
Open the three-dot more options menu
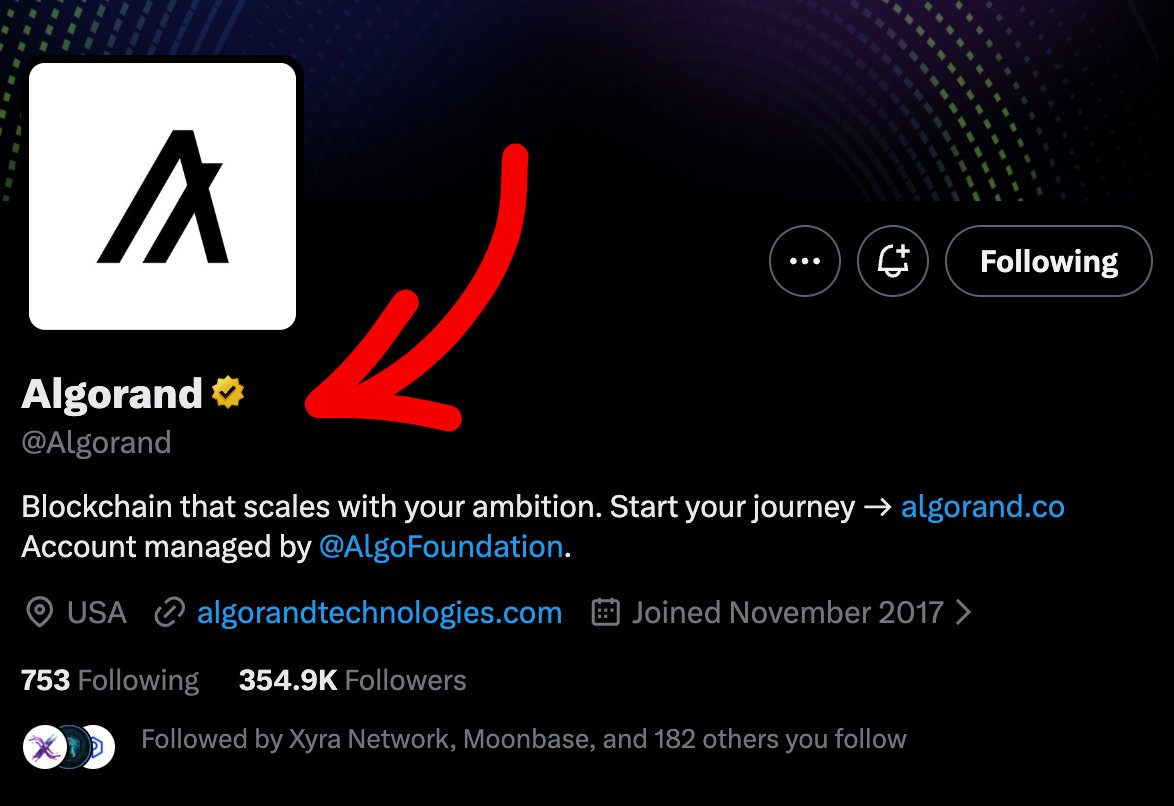(x=805, y=261)
